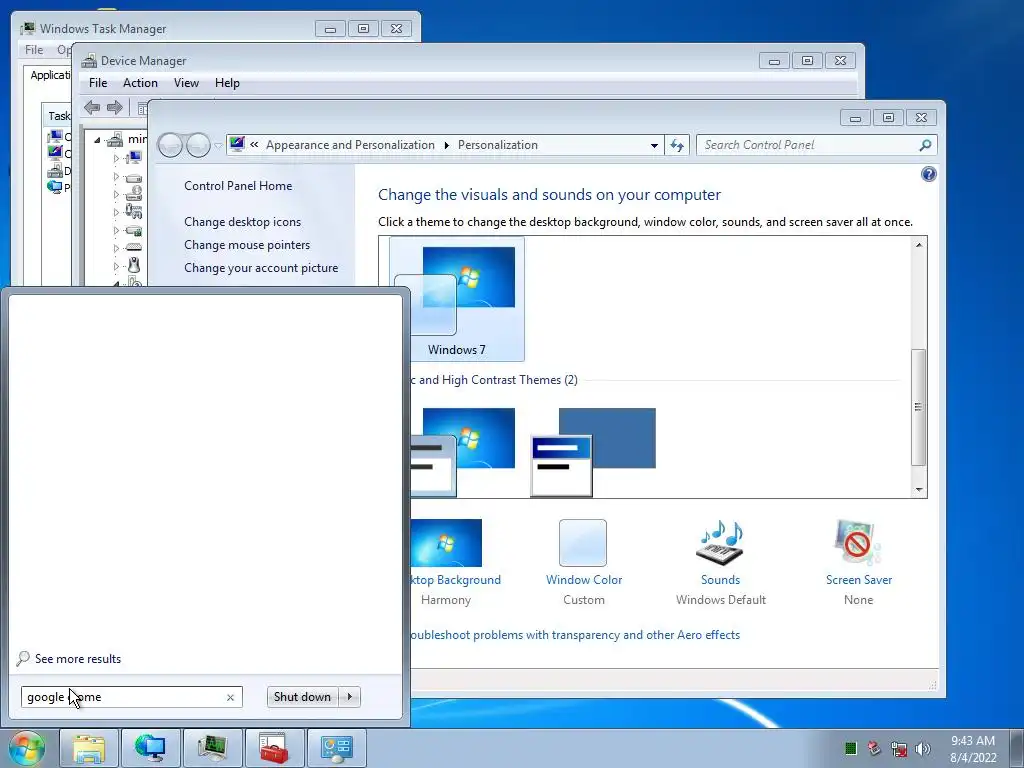This screenshot has width=1024, height=768.
Task: Click the Help question mark icon
Action: [x=928, y=174]
